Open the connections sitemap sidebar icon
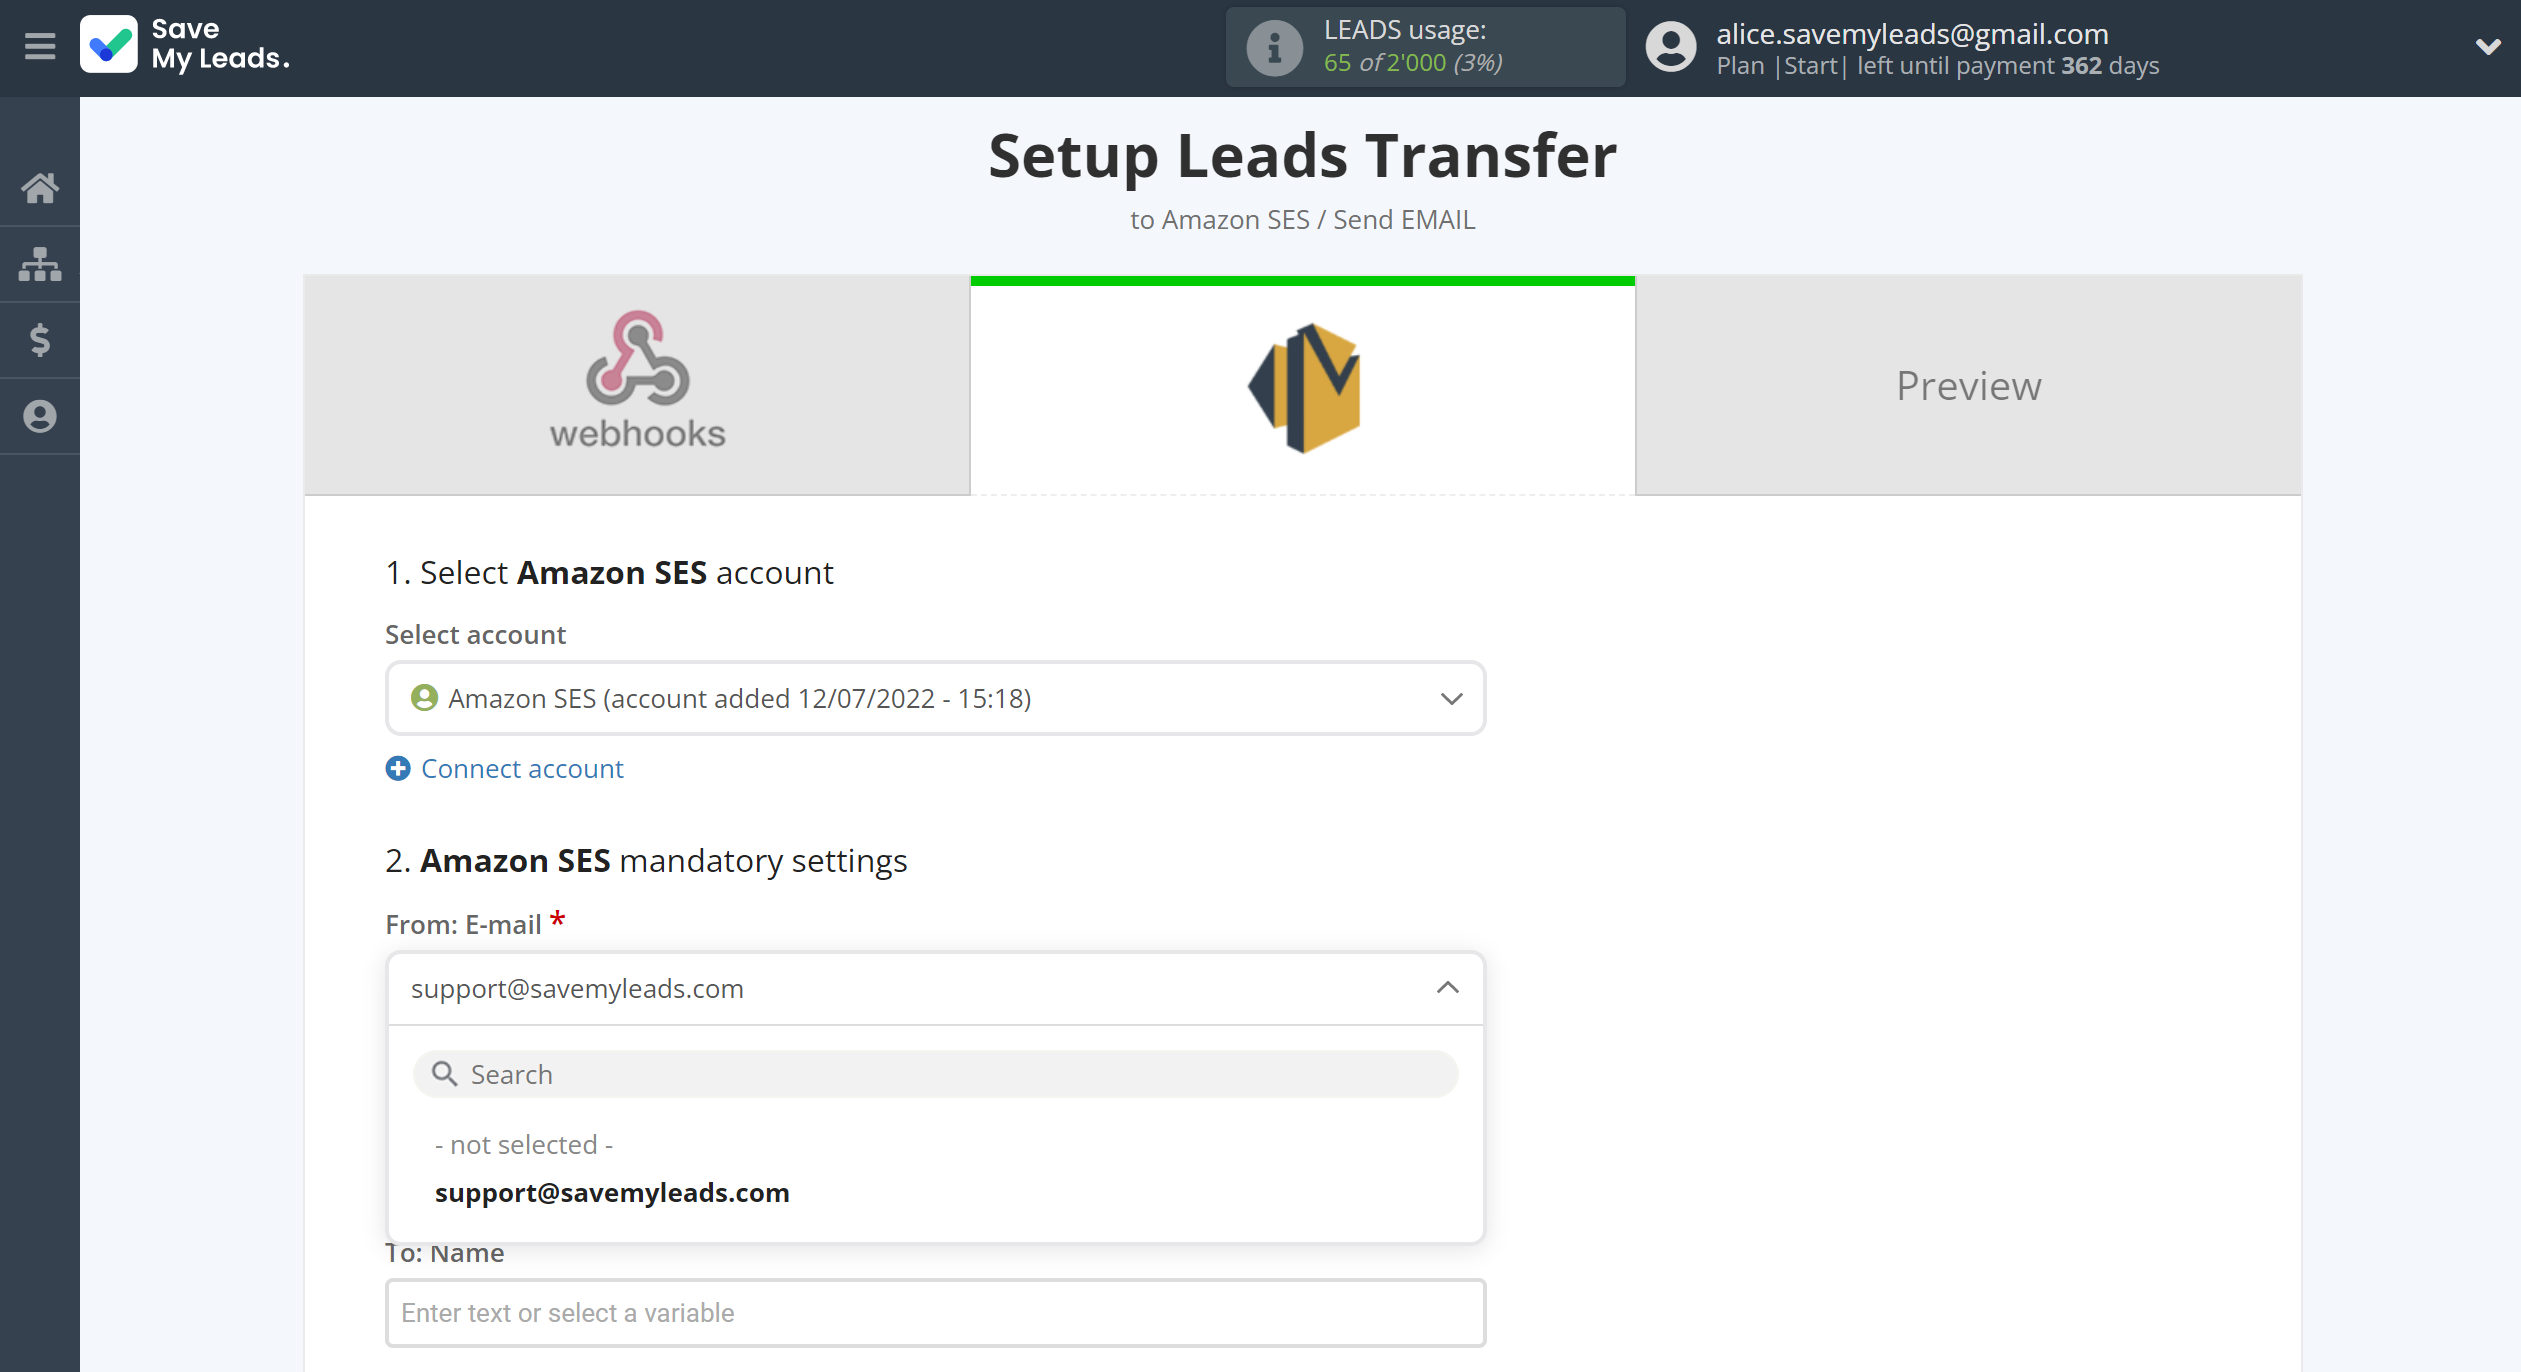This screenshot has height=1372, width=2521. tap(40, 264)
